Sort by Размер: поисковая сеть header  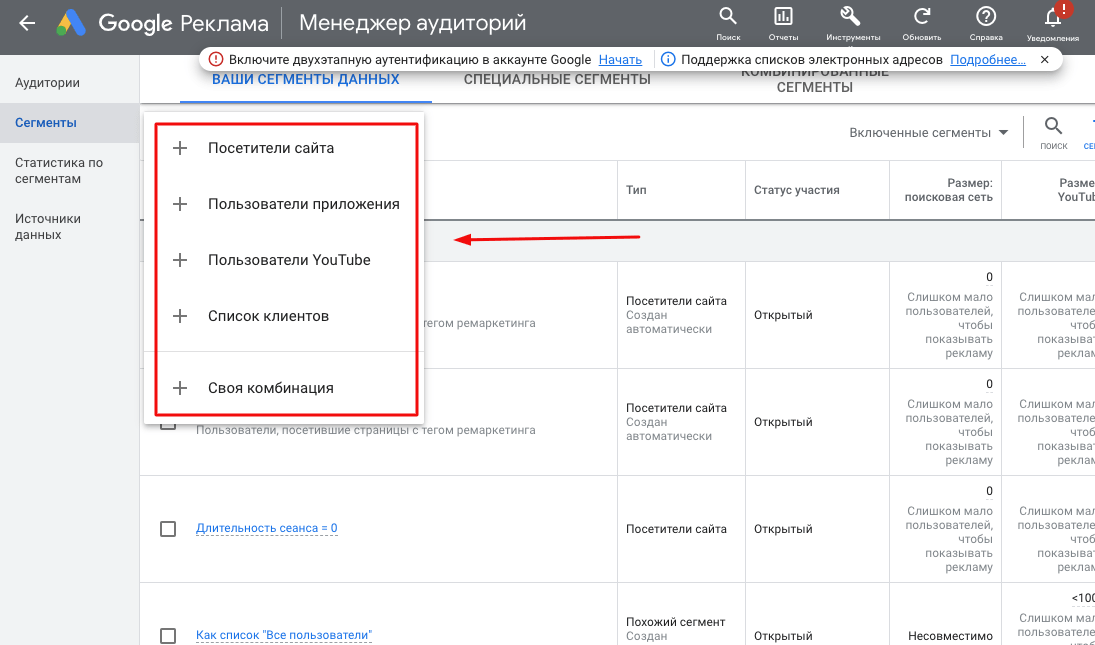click(948, 190)
